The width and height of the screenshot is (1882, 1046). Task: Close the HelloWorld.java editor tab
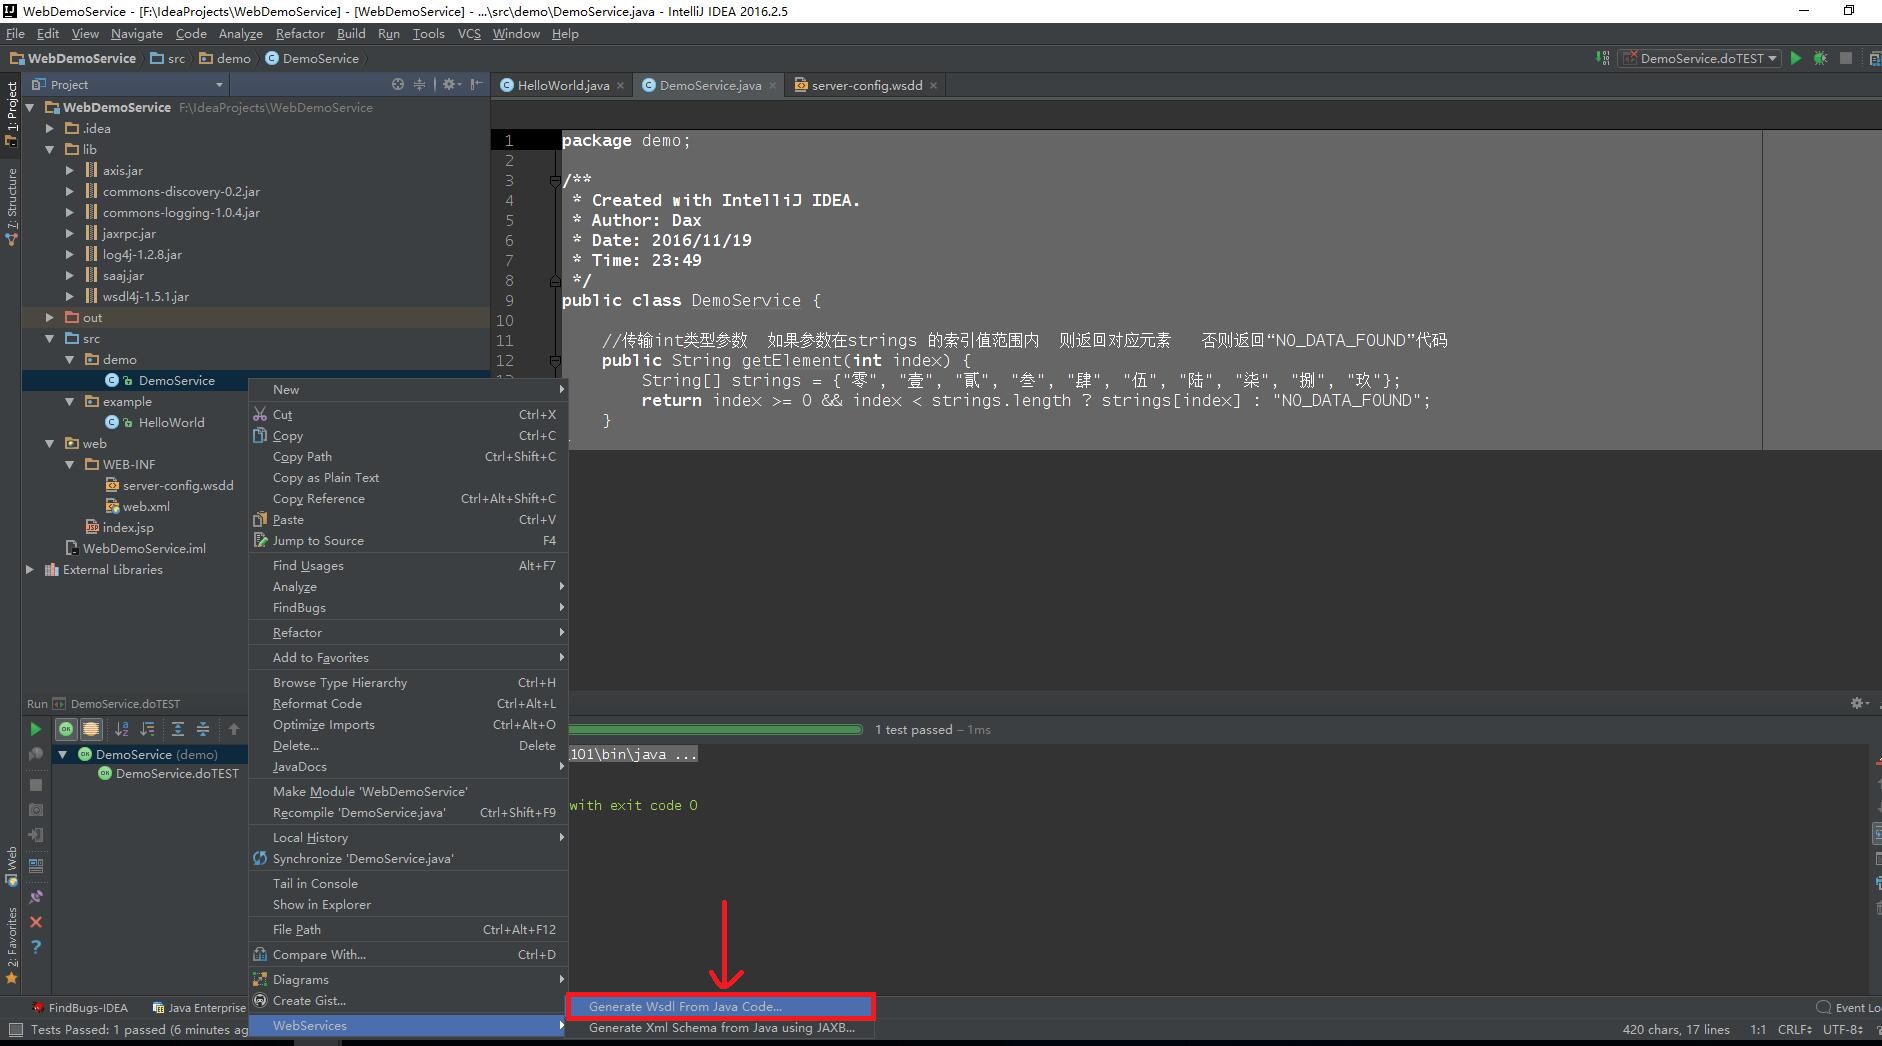[620, 86]
